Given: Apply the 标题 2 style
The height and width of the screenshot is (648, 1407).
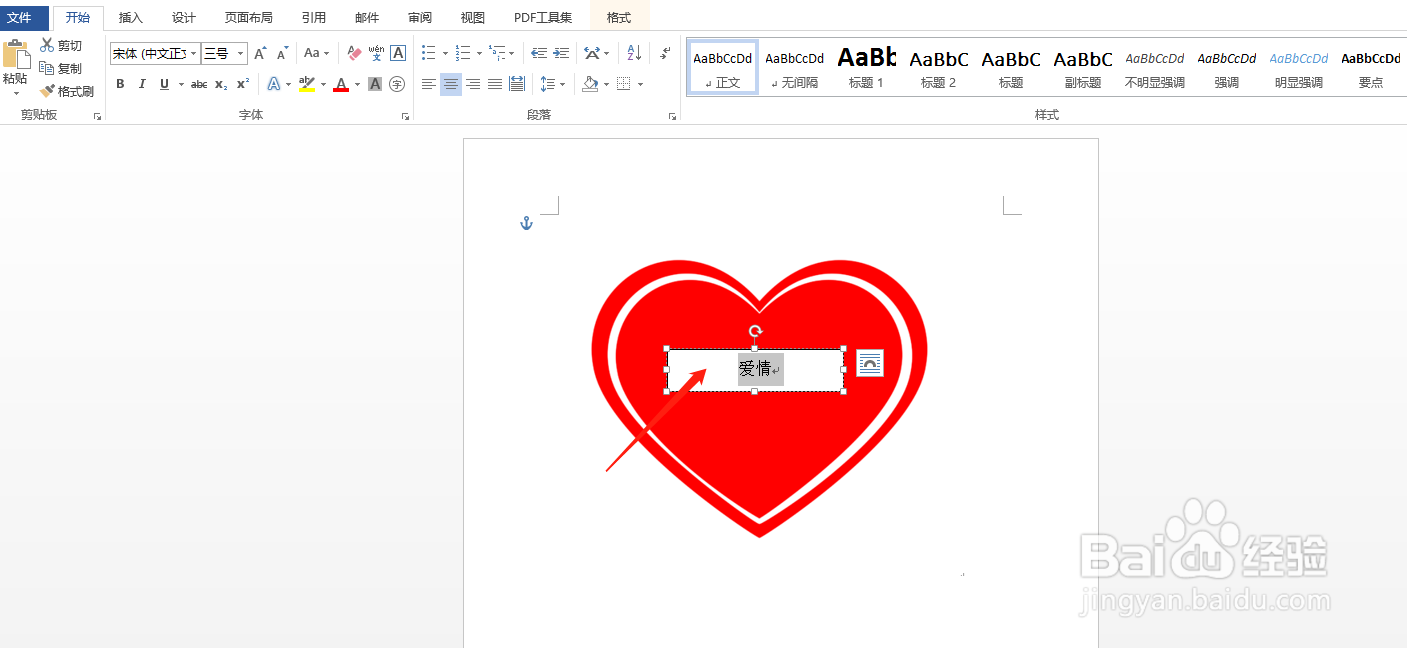Looking at the screenshot, I should click(x=939, y=68).
